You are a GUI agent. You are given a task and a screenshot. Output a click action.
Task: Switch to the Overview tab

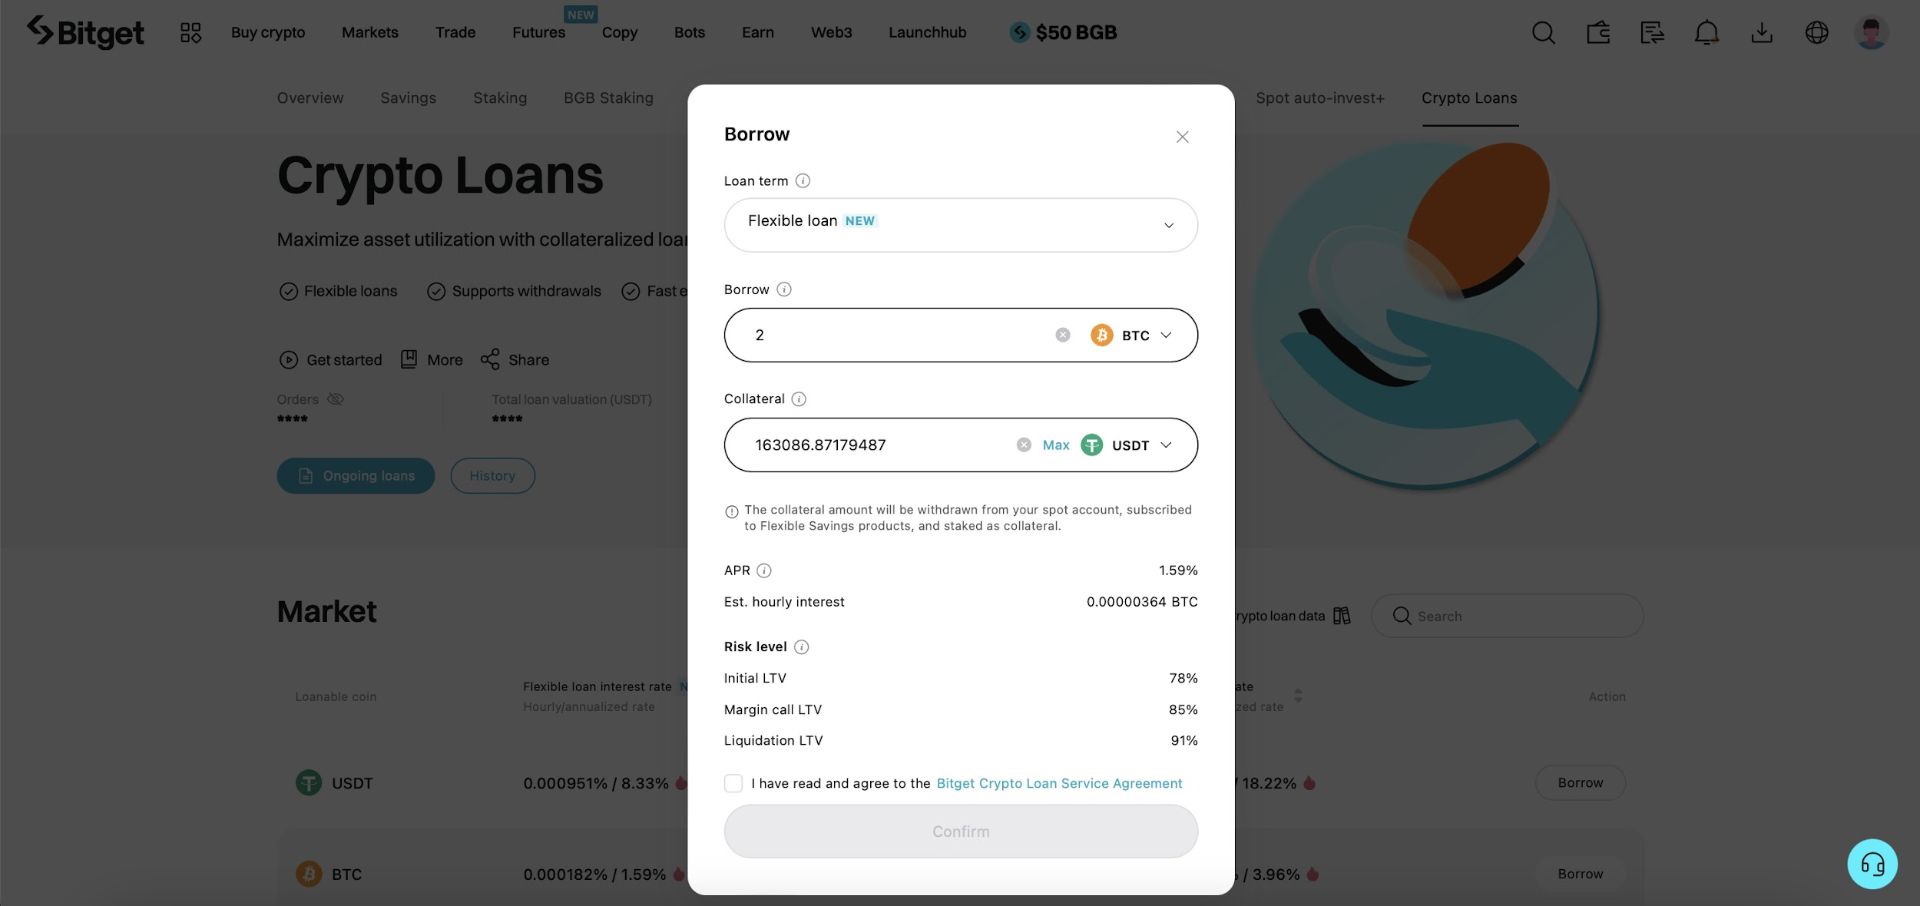[x=310, y=98]
